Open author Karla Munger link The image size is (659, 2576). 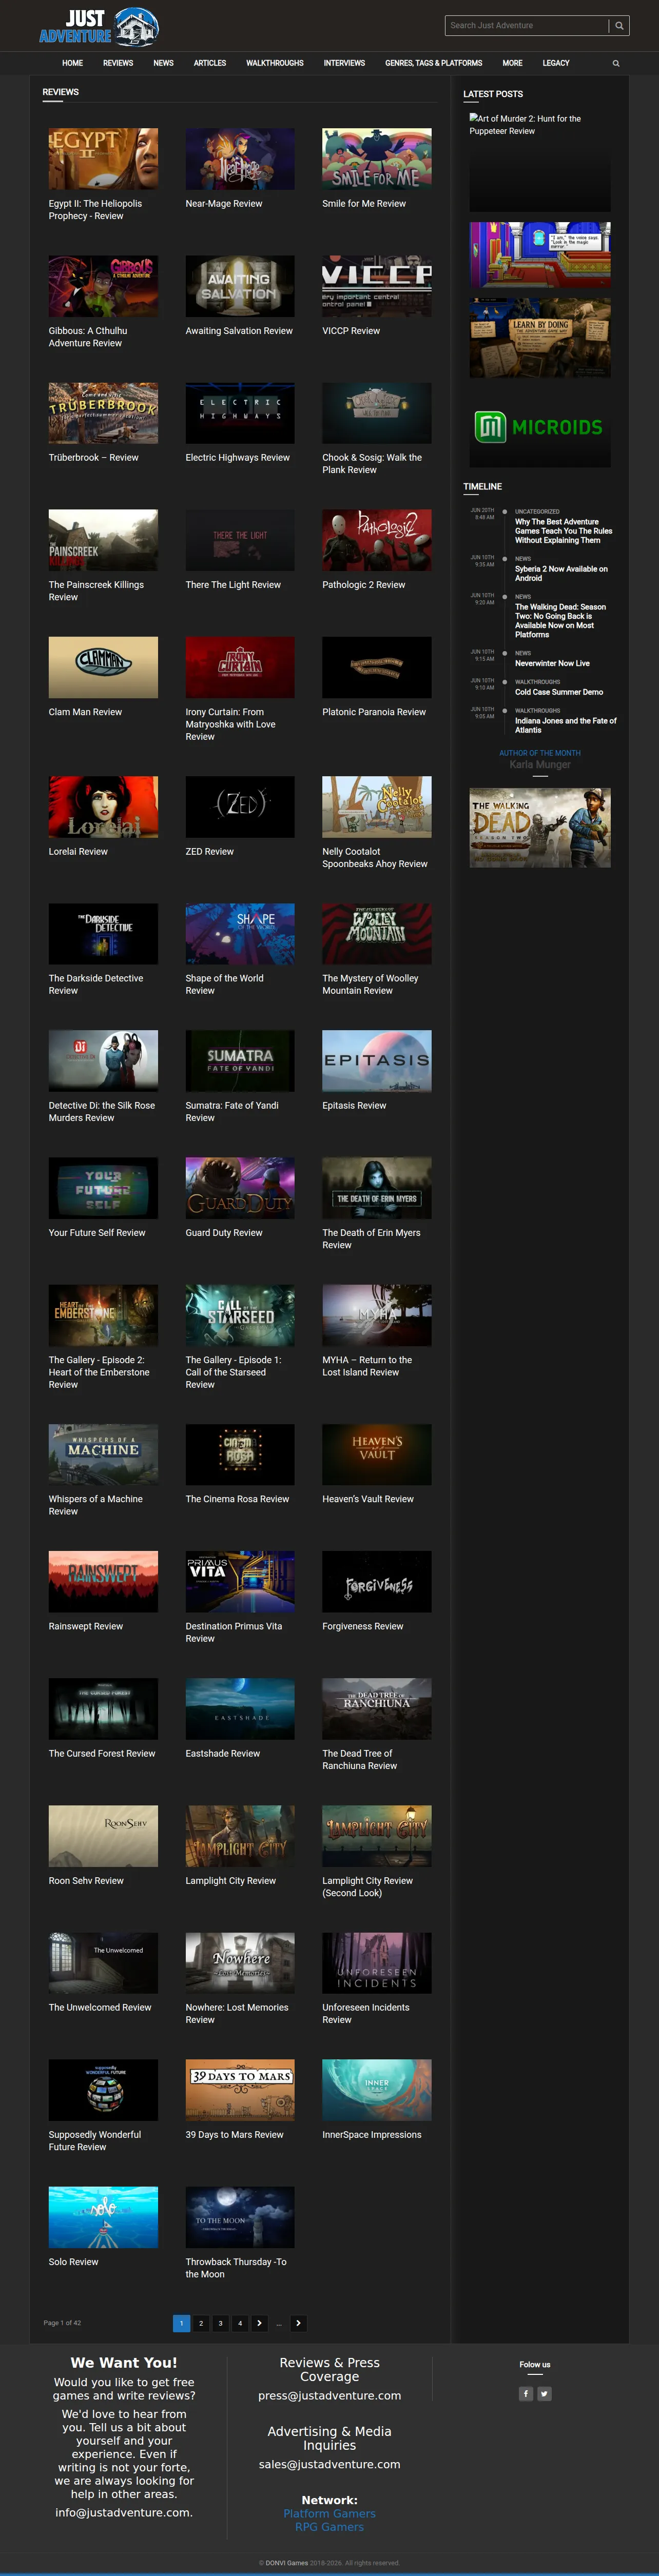540,765
